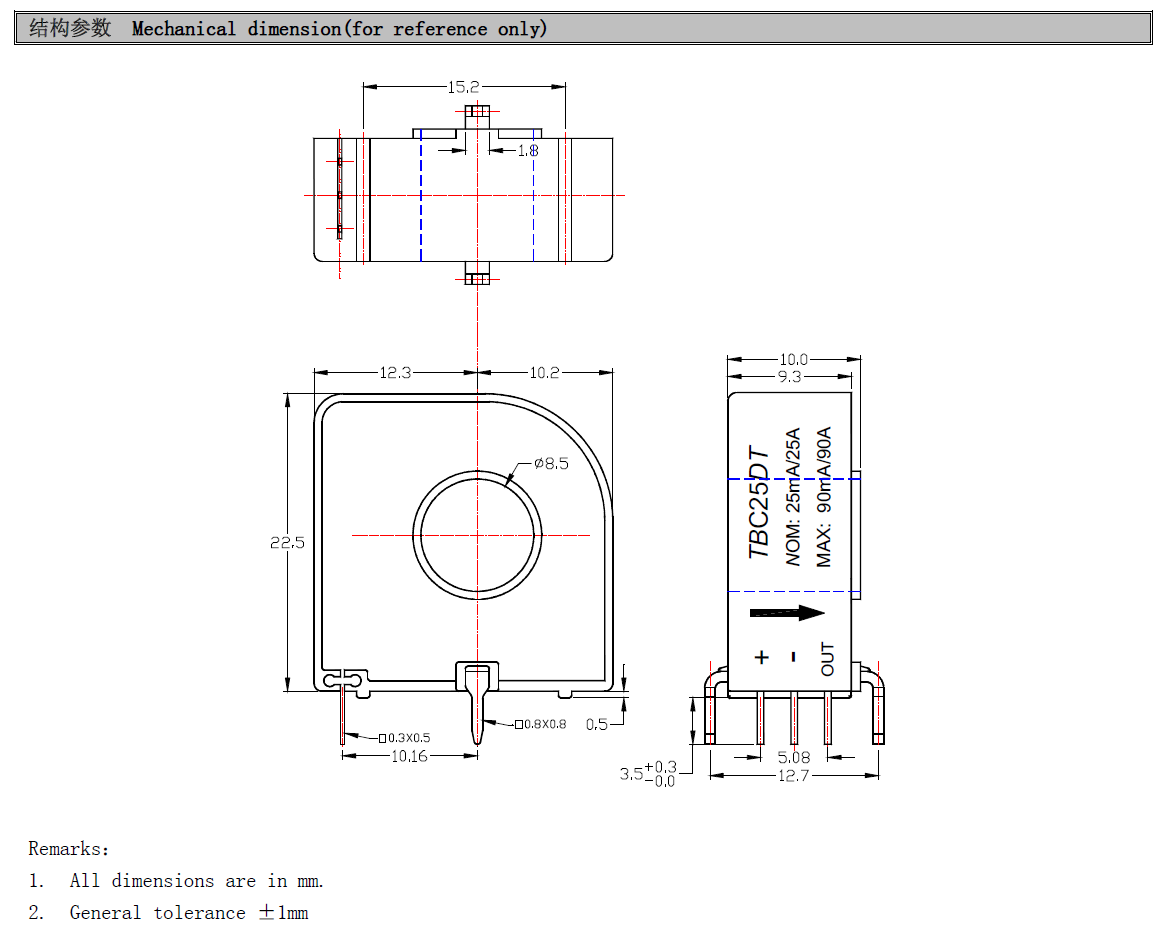Click the ø8.5 diameter label
The image size is (1163, 943).
(x=550, y=463)
